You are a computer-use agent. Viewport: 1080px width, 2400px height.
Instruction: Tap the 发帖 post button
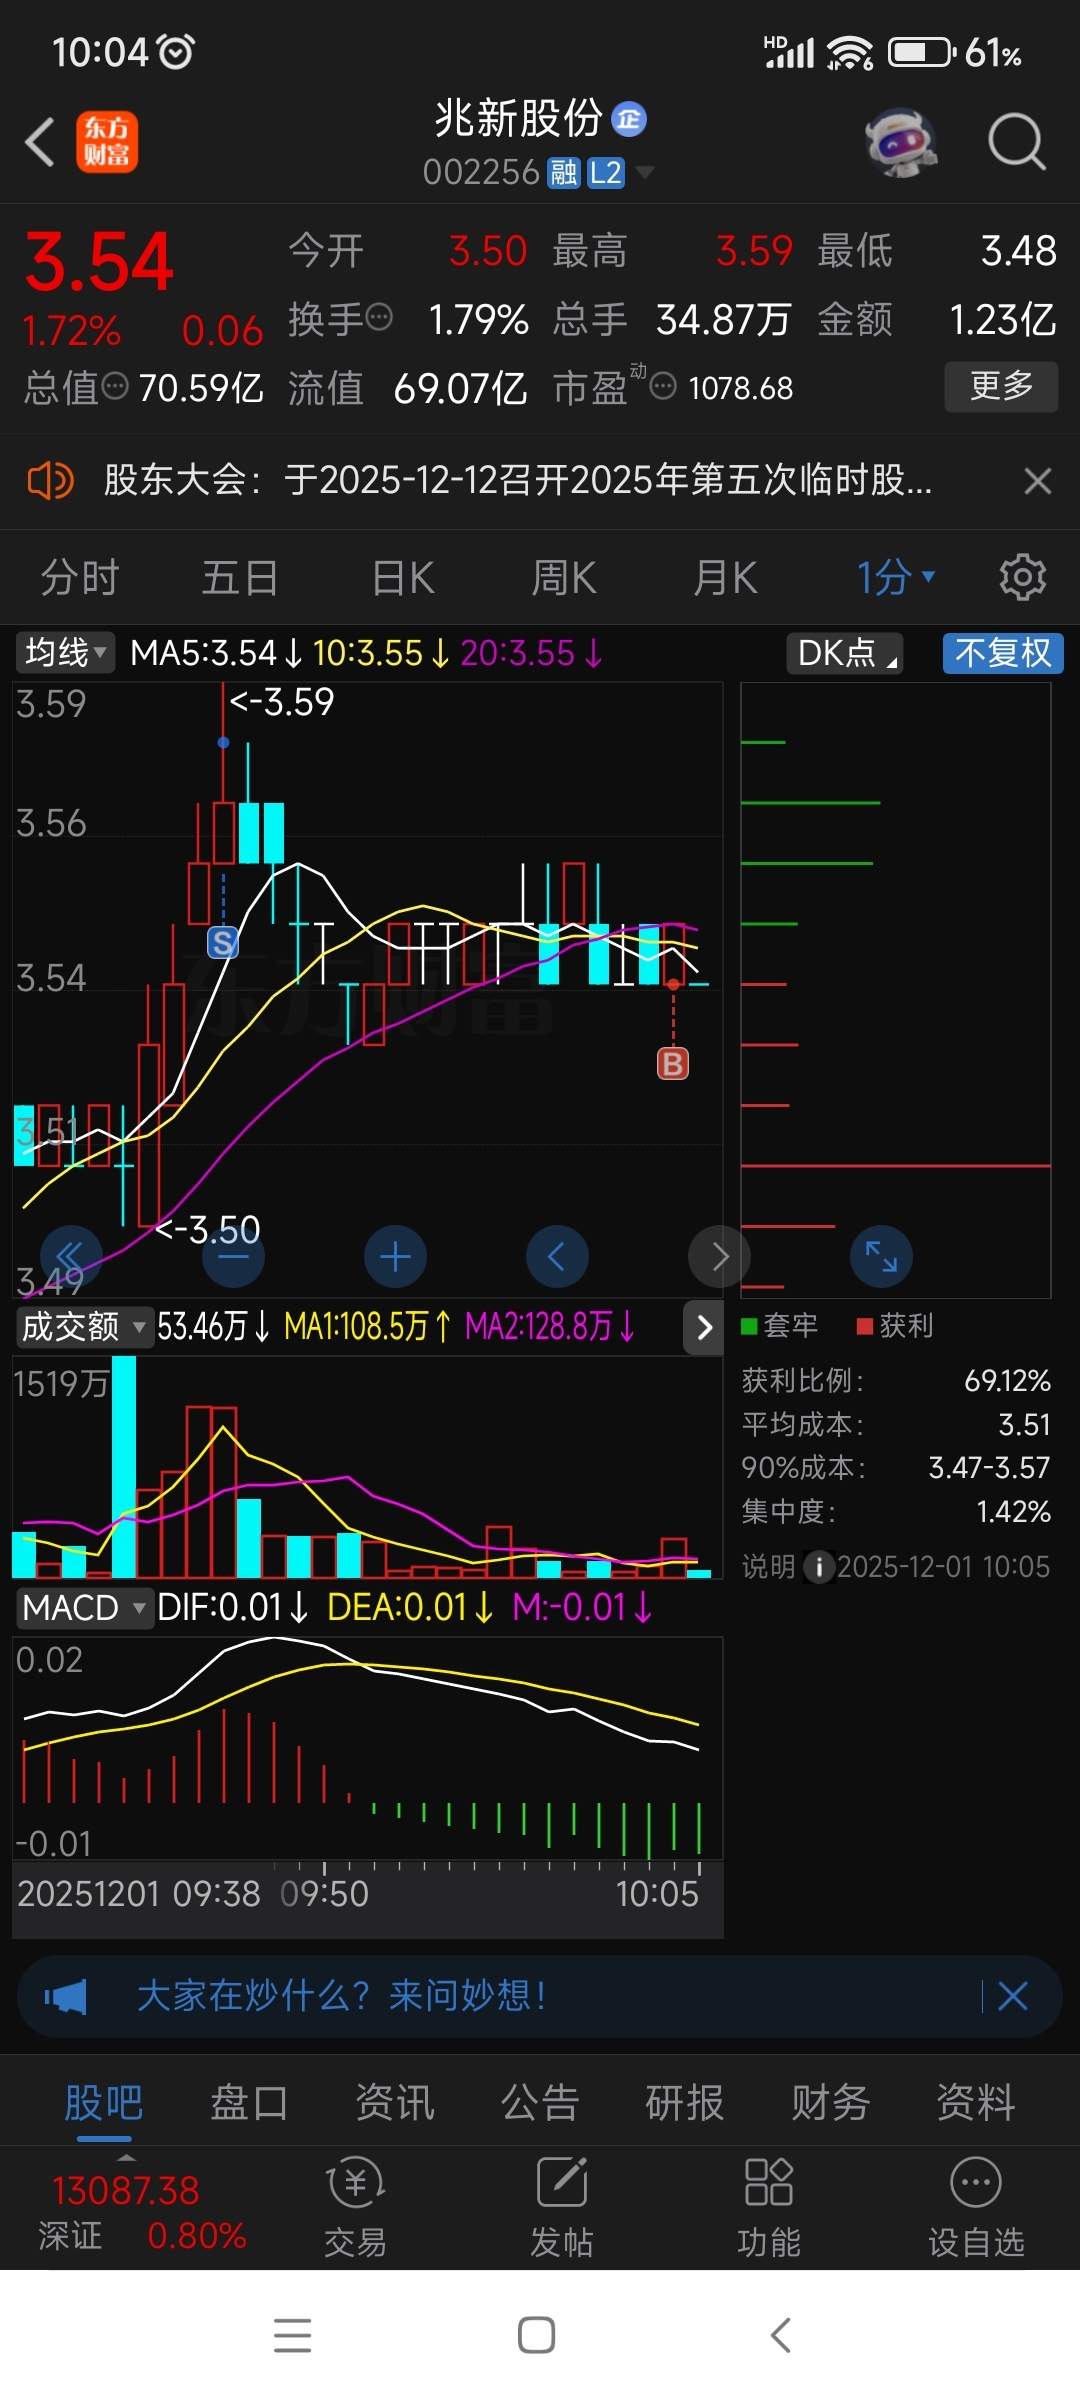[562, 2206]
